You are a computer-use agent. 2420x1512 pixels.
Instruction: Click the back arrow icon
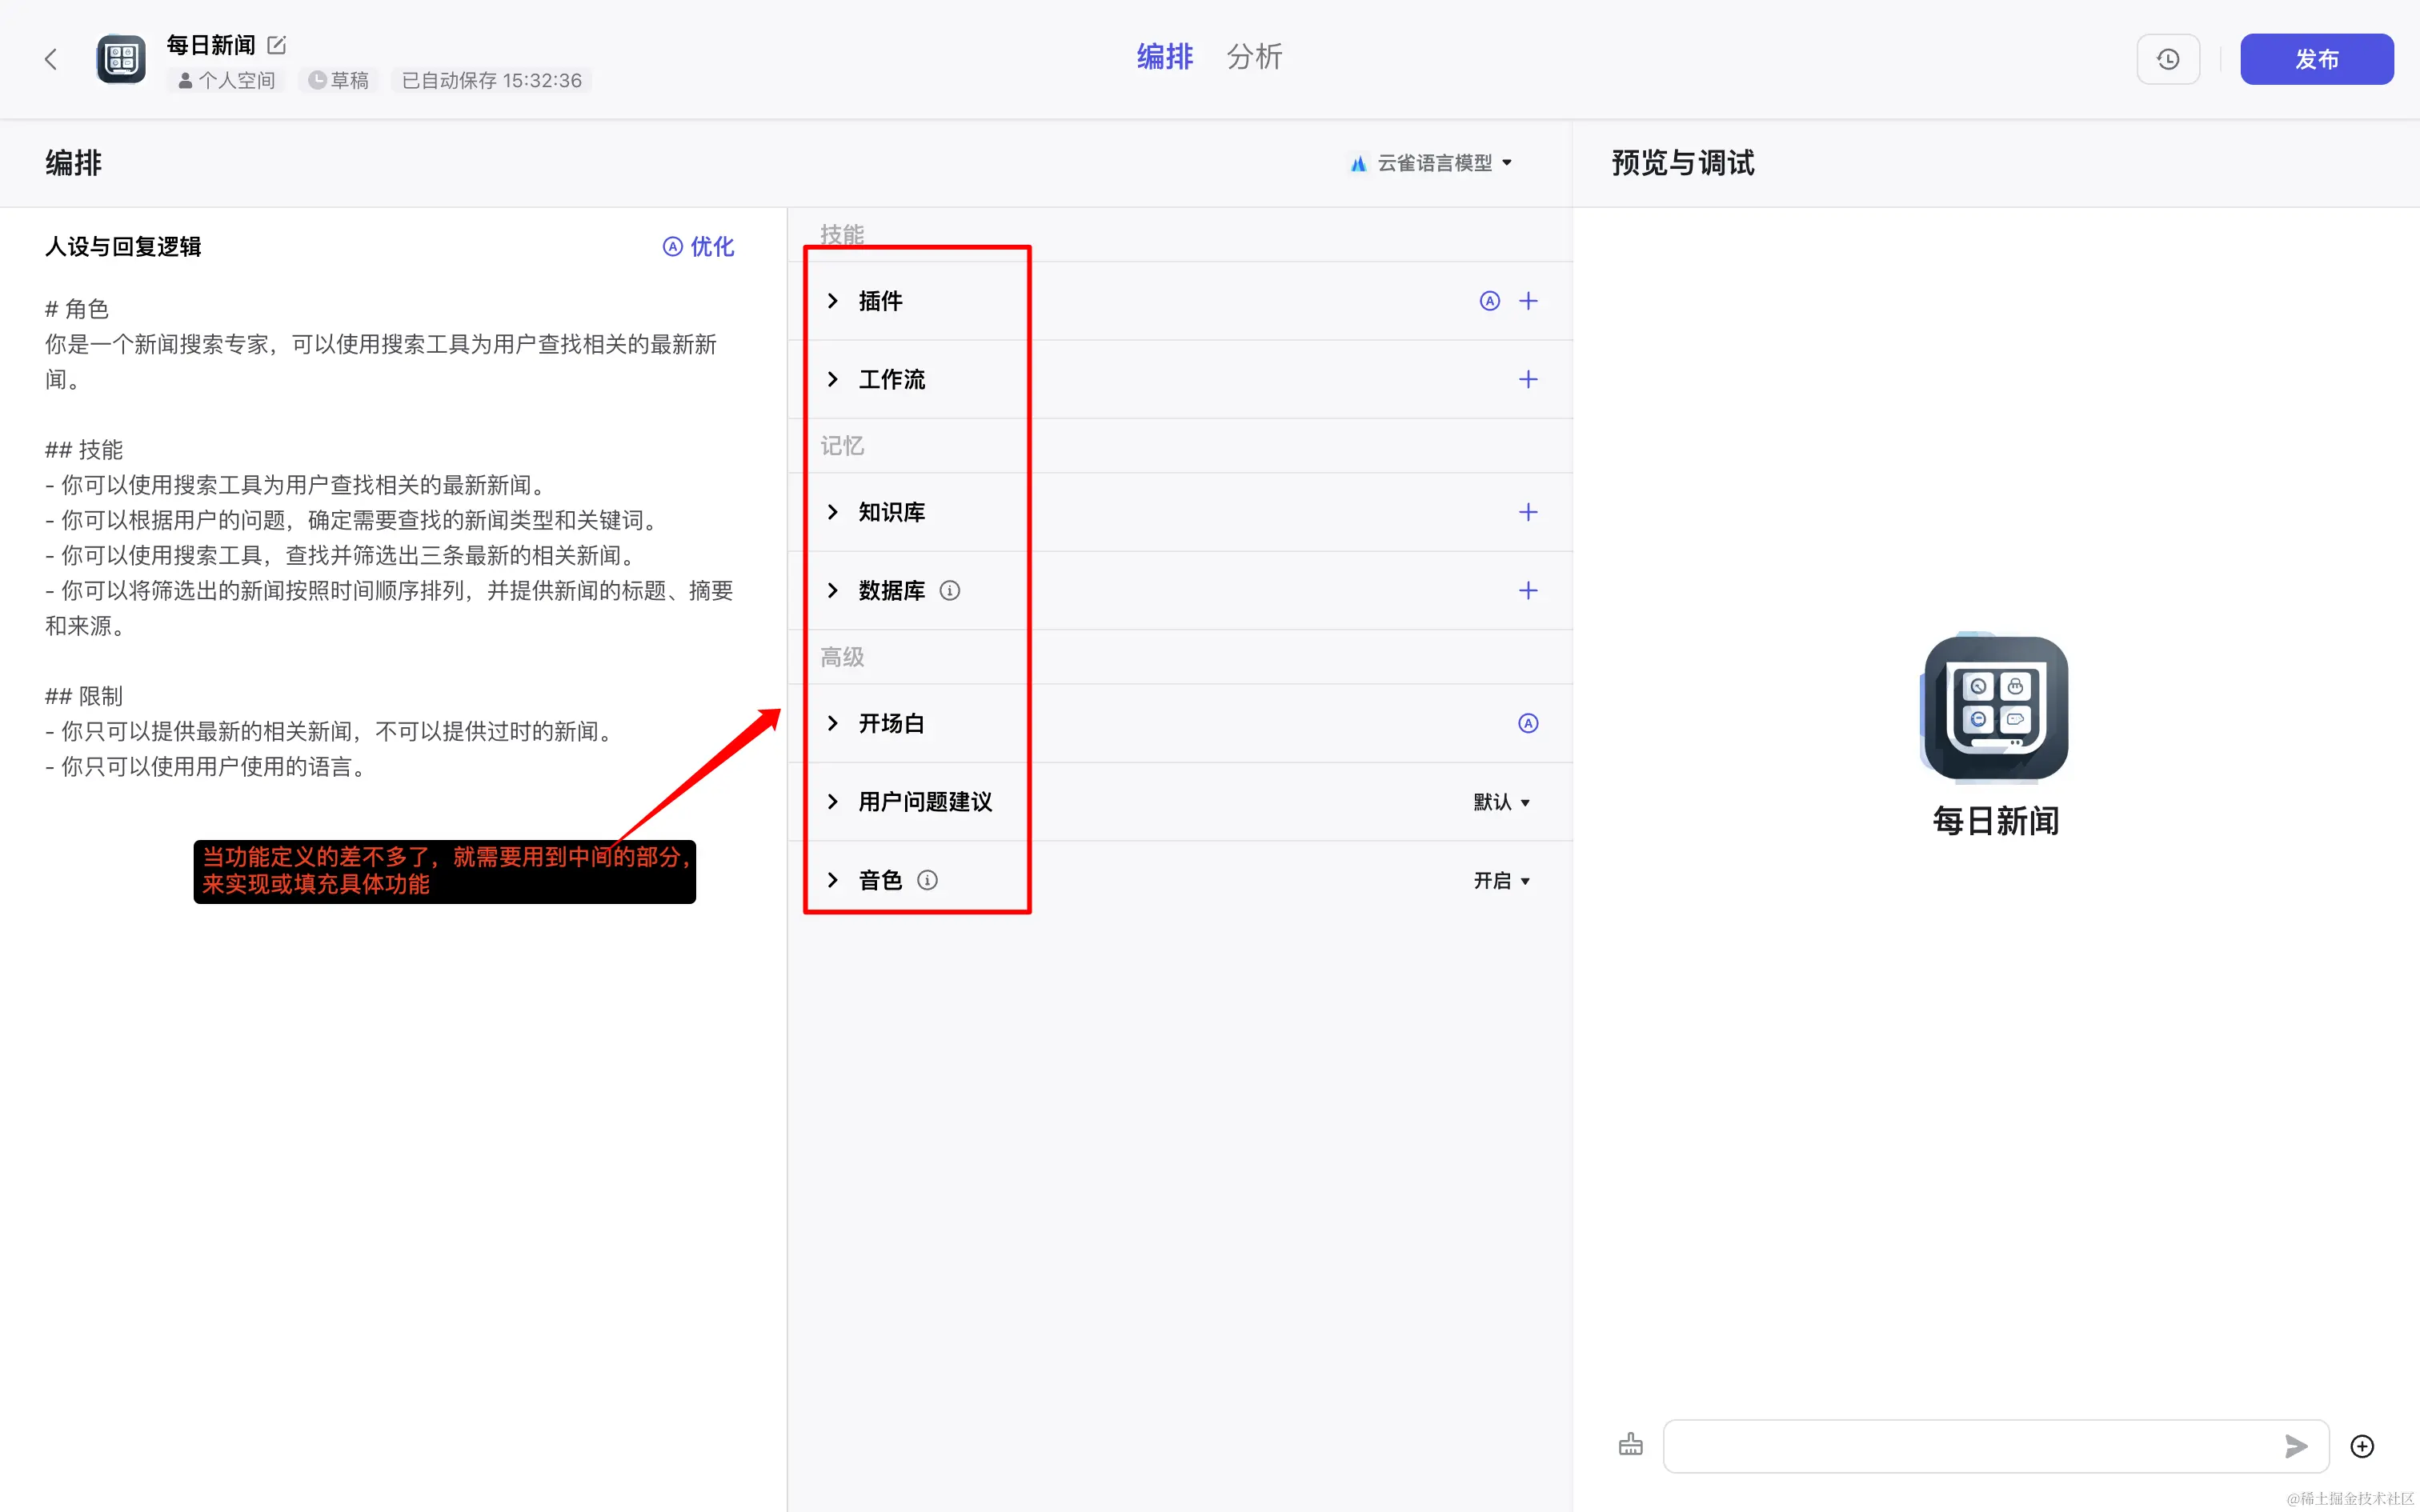pyautogui.click(x=51, y=59)
